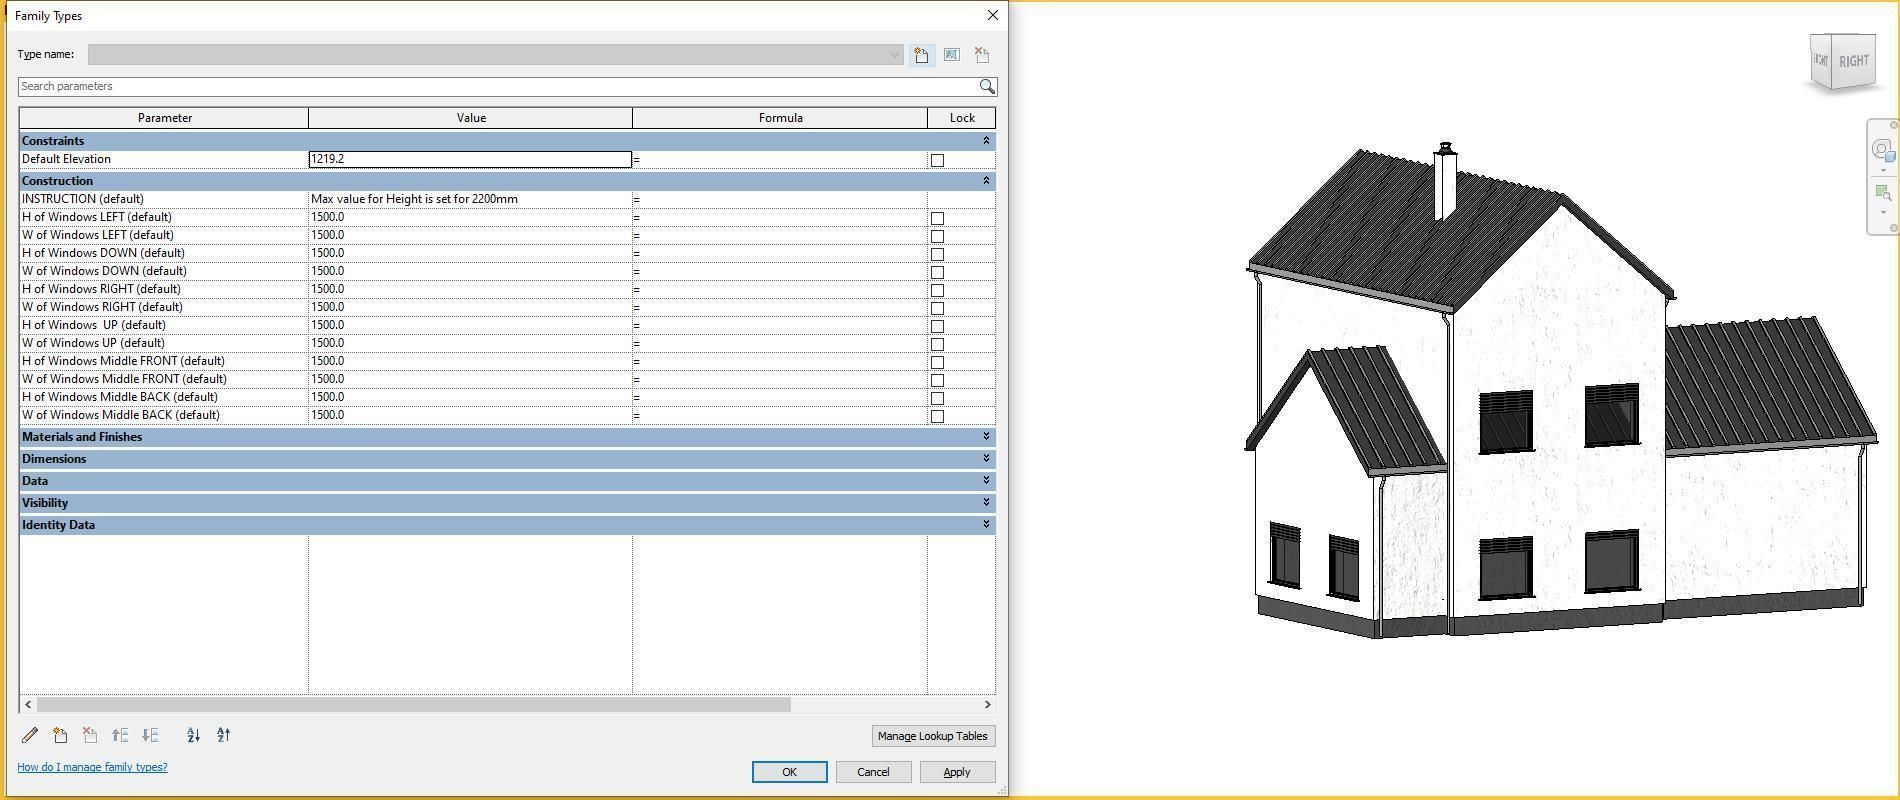
Task: Click the Edit Parameter pencil icon
Action: (30, 735)
